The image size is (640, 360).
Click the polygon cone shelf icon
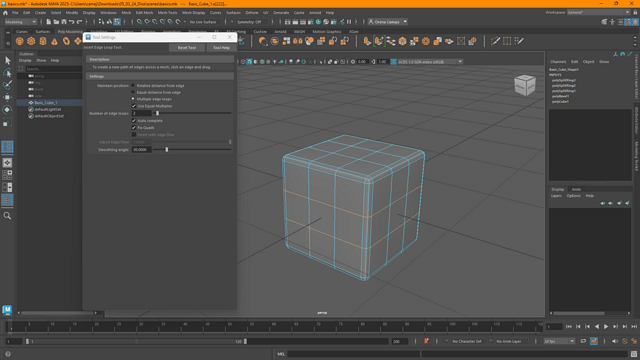click(54, 41)
